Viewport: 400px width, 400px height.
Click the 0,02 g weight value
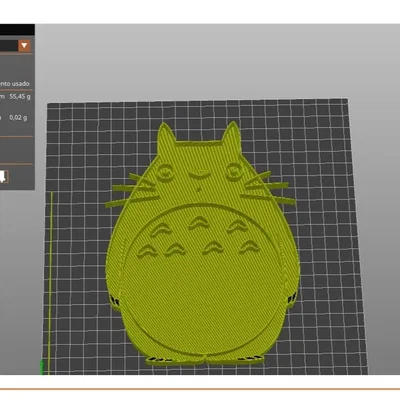18,117
